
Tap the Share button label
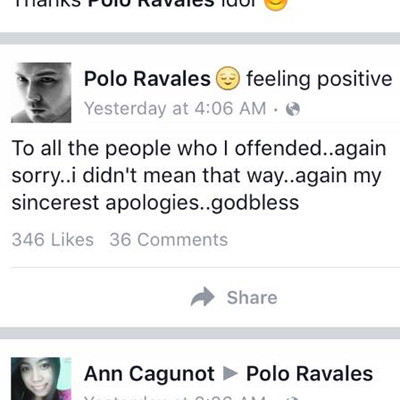[252, 298]
